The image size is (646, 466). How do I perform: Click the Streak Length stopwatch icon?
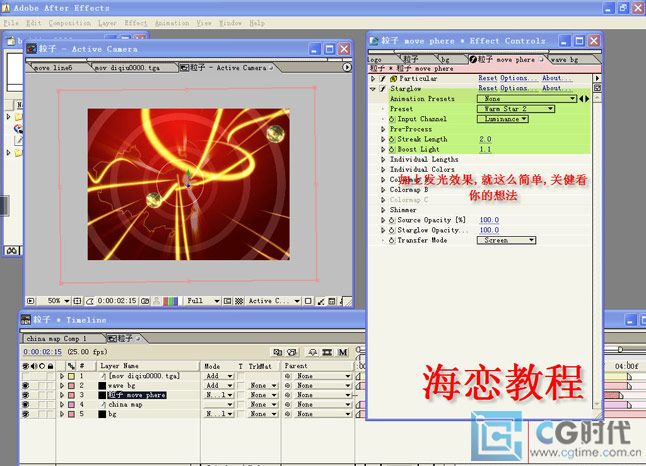[x=392, y=139]
